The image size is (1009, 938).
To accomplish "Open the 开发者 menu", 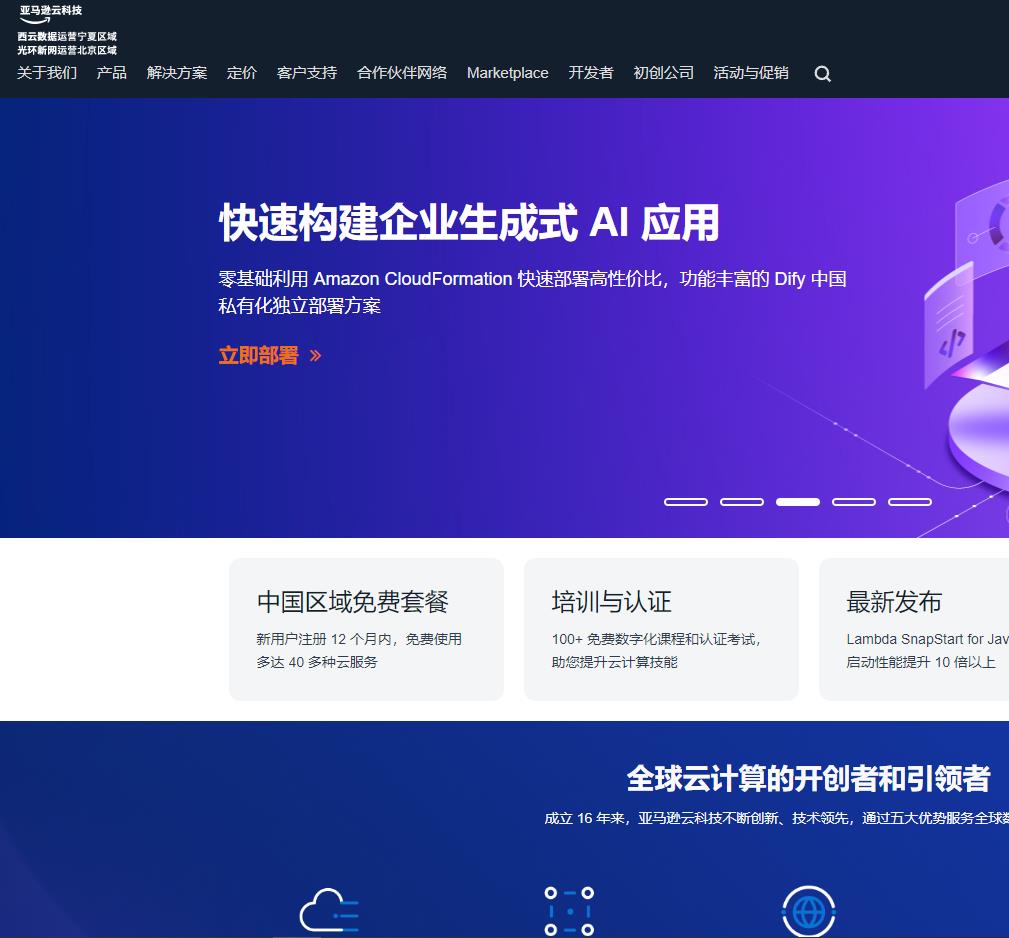I will (591, 73).
